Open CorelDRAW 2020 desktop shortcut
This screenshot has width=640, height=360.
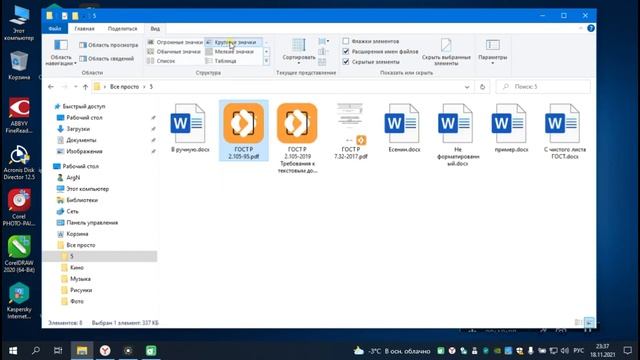point(19,254)
